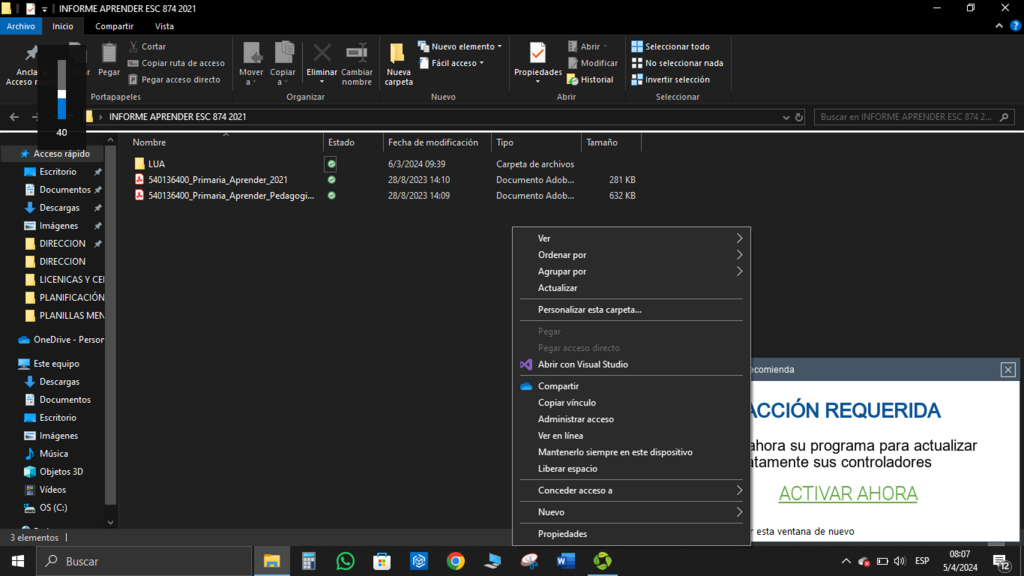Image resolution: width=1024 pixels, height=576 pixels.
Task: Open the Mover a command
Action: [251, 63]
